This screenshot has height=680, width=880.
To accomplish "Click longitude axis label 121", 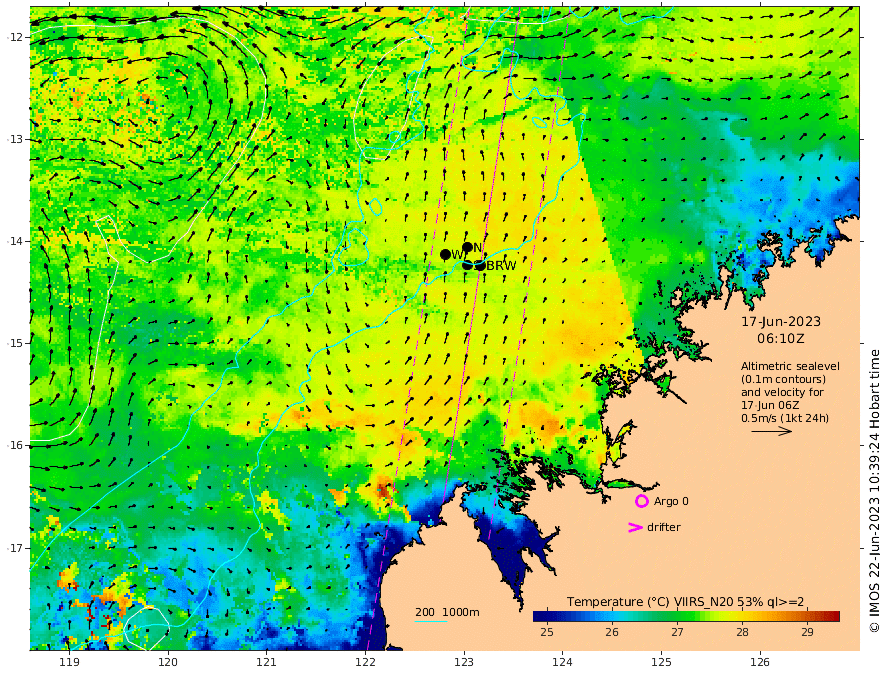I will [267, 662].
